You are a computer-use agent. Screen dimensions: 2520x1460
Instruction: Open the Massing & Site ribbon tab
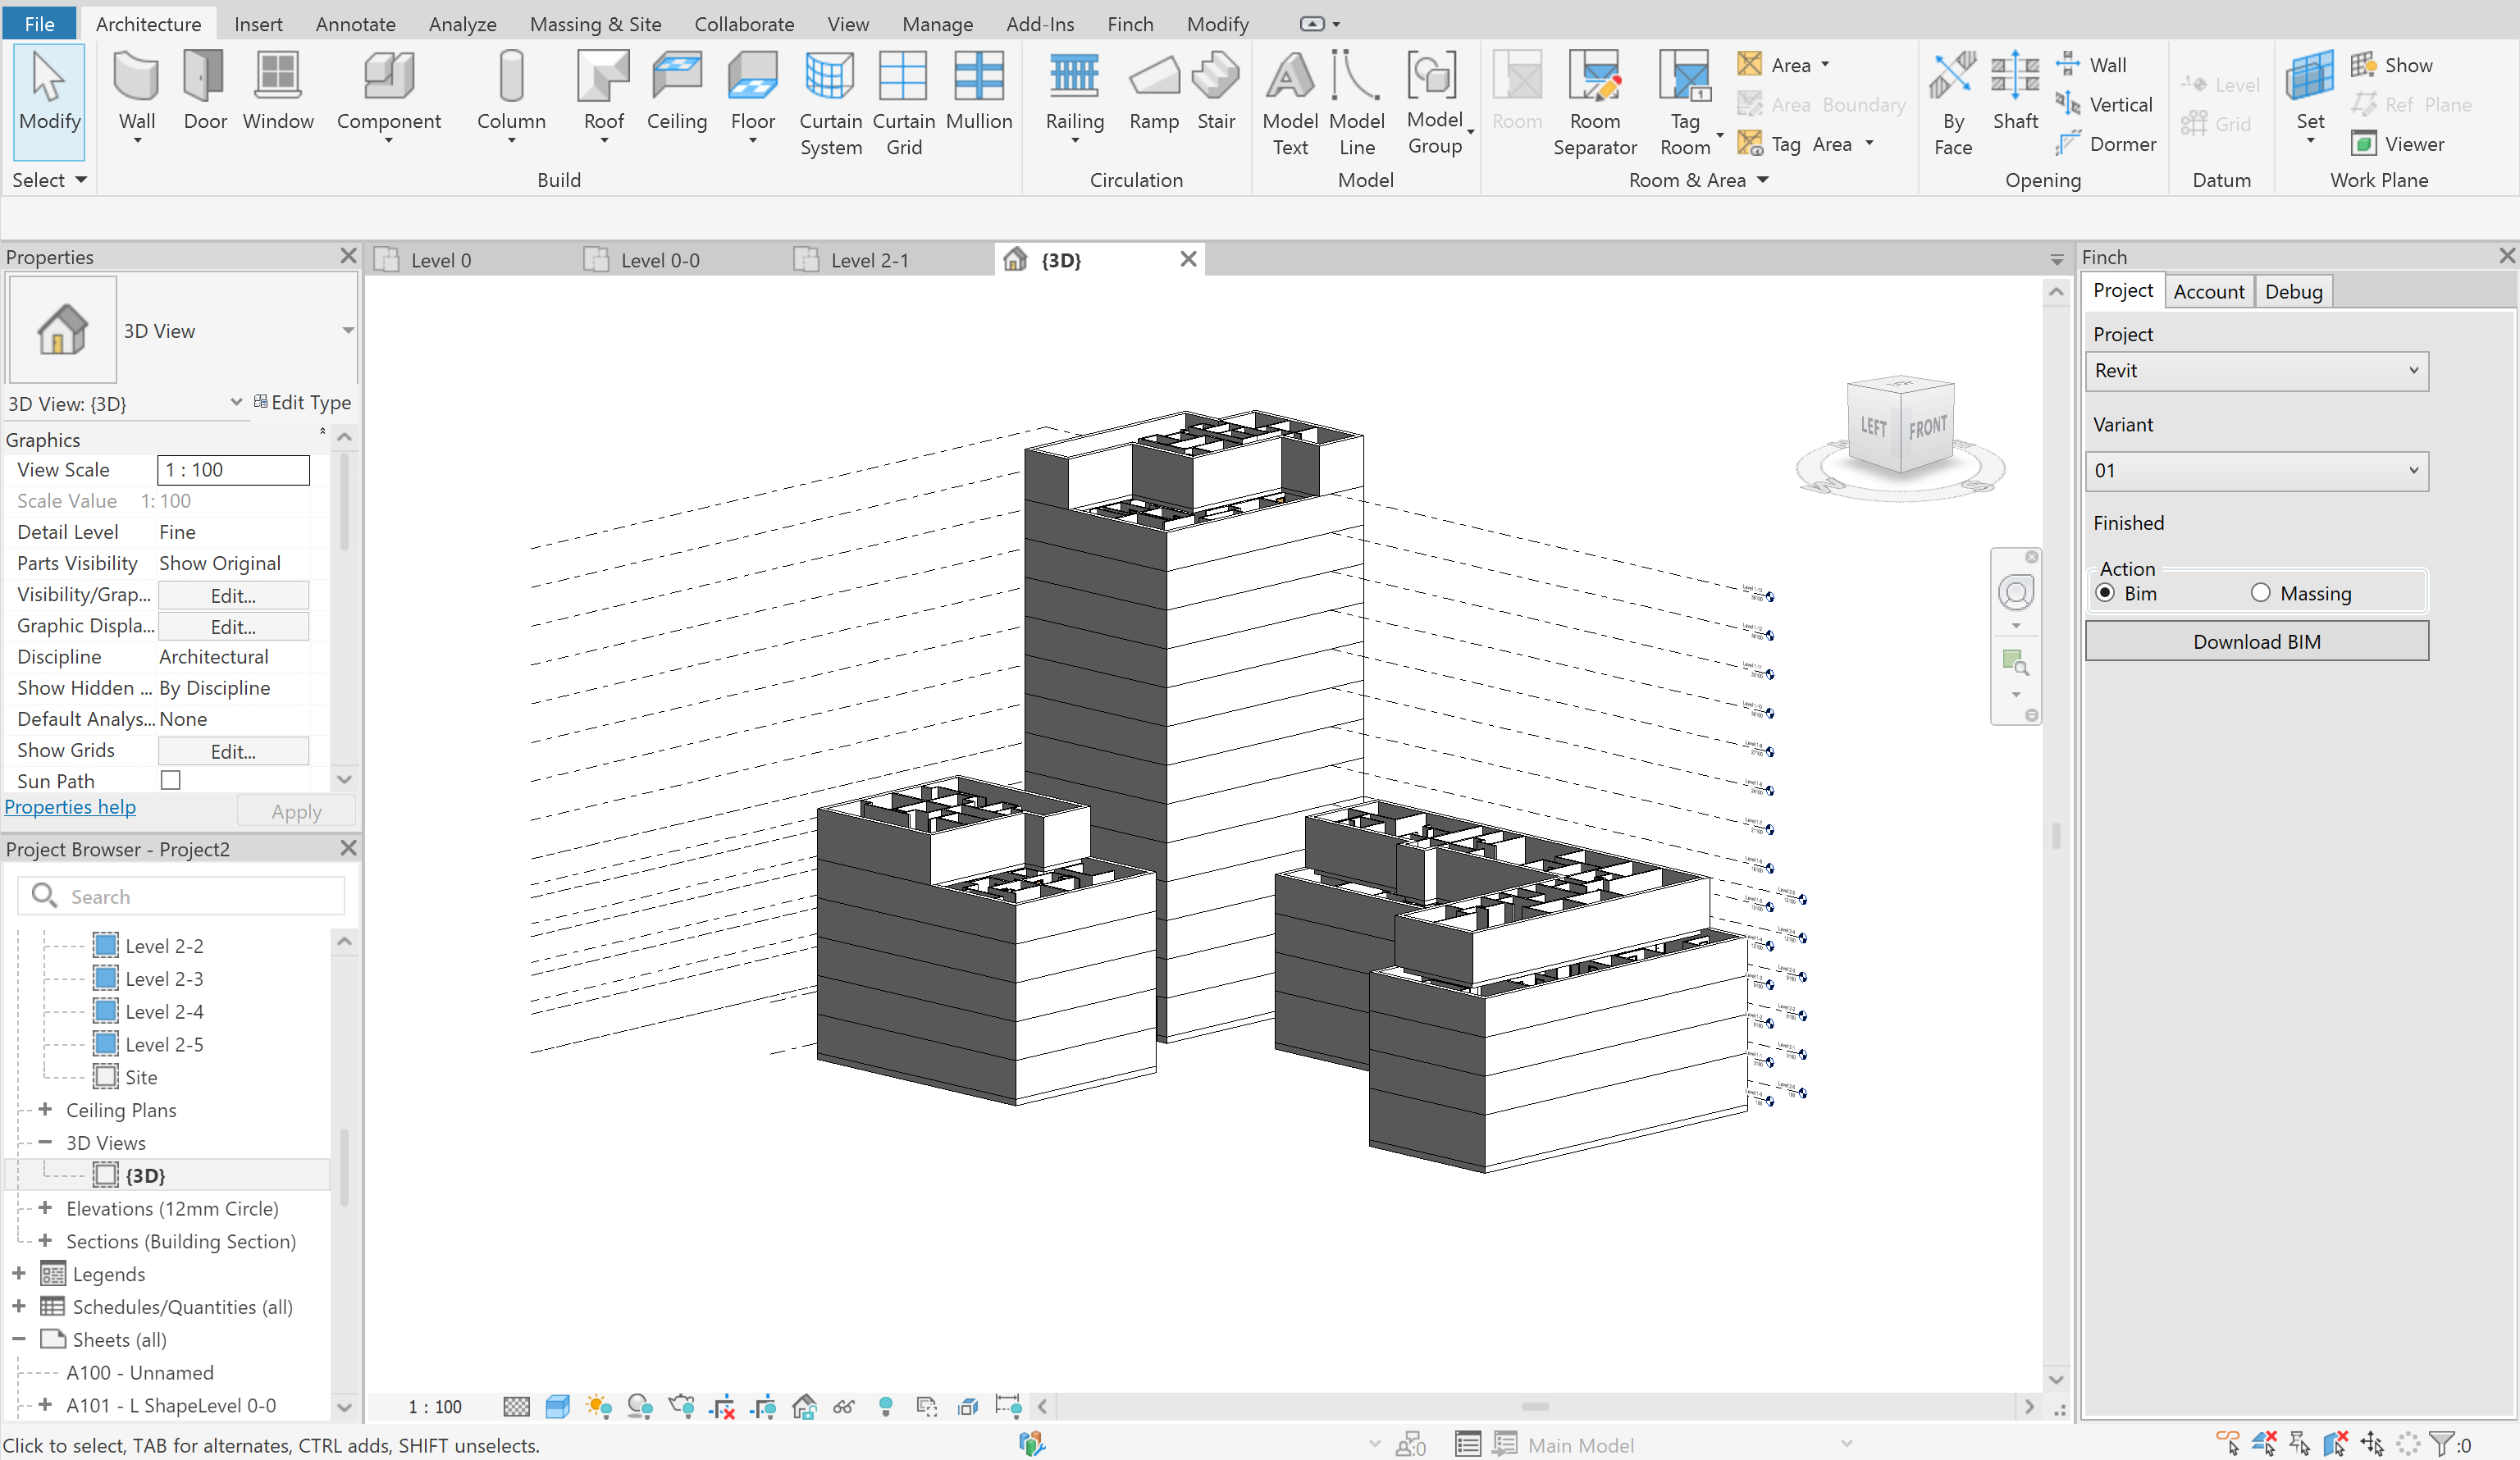pos(595,24)
